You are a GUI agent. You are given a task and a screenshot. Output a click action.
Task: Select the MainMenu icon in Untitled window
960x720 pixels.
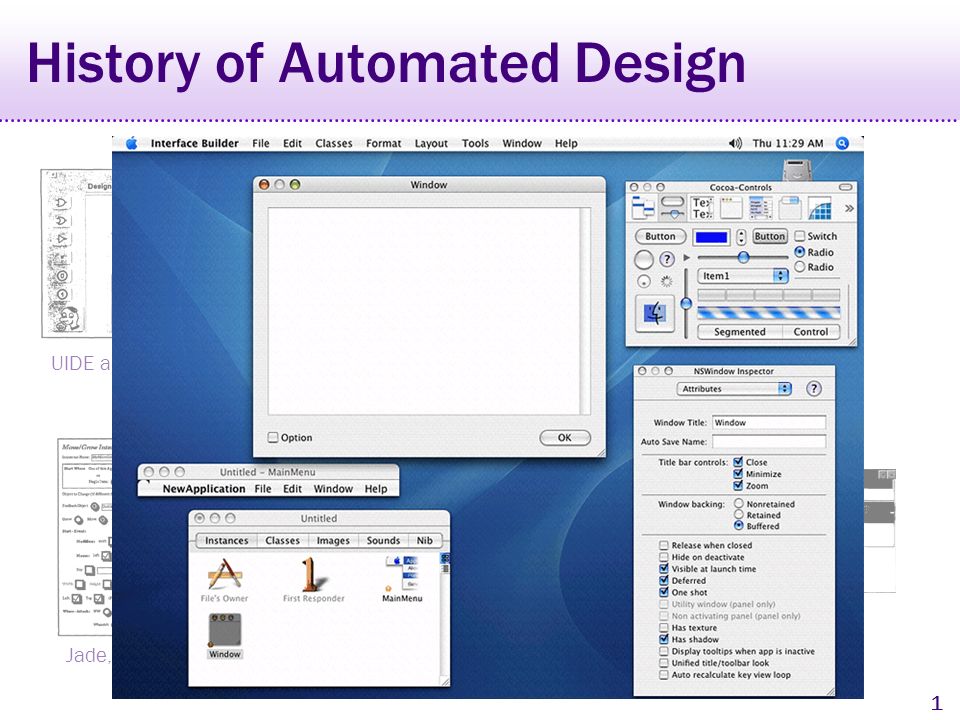click(402, 580)
